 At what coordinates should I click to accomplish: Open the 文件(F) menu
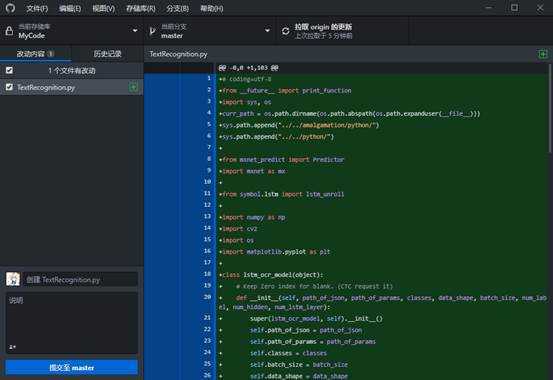37,8
